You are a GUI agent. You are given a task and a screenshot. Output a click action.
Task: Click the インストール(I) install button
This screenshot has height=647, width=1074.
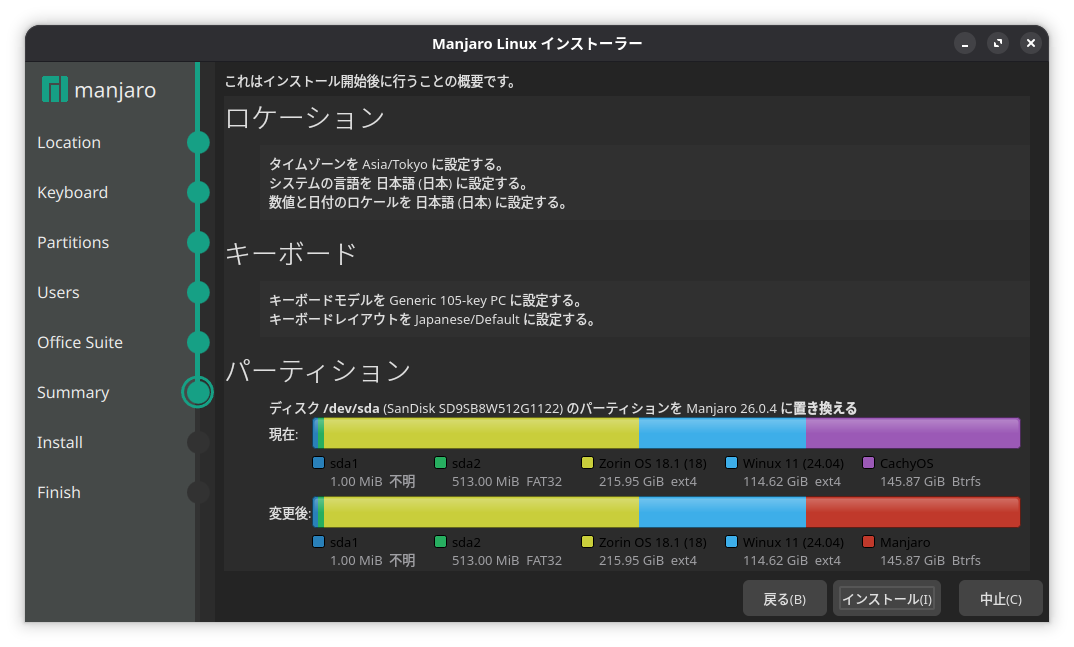coord(886,599)
